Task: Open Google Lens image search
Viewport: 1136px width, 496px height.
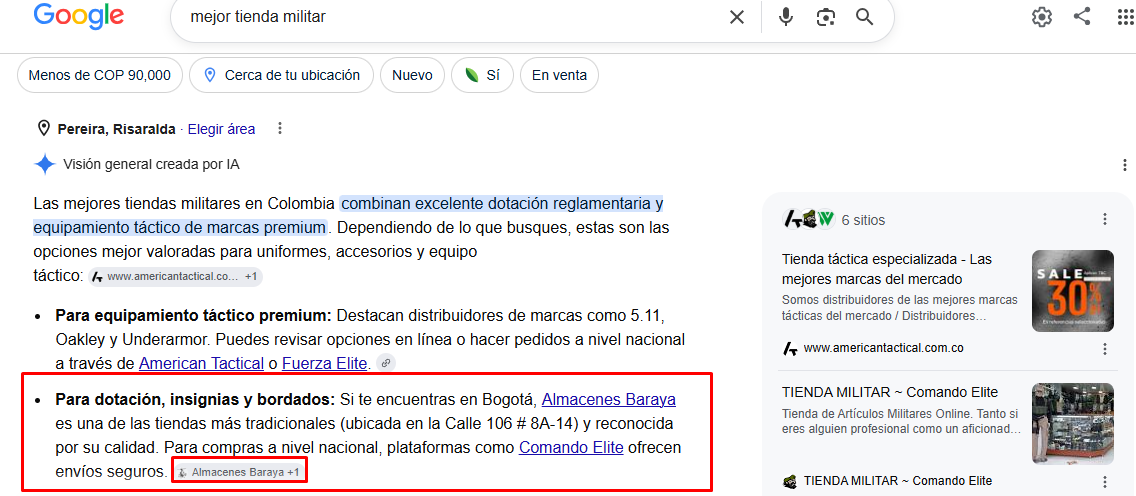Action: tap(825, 17)
